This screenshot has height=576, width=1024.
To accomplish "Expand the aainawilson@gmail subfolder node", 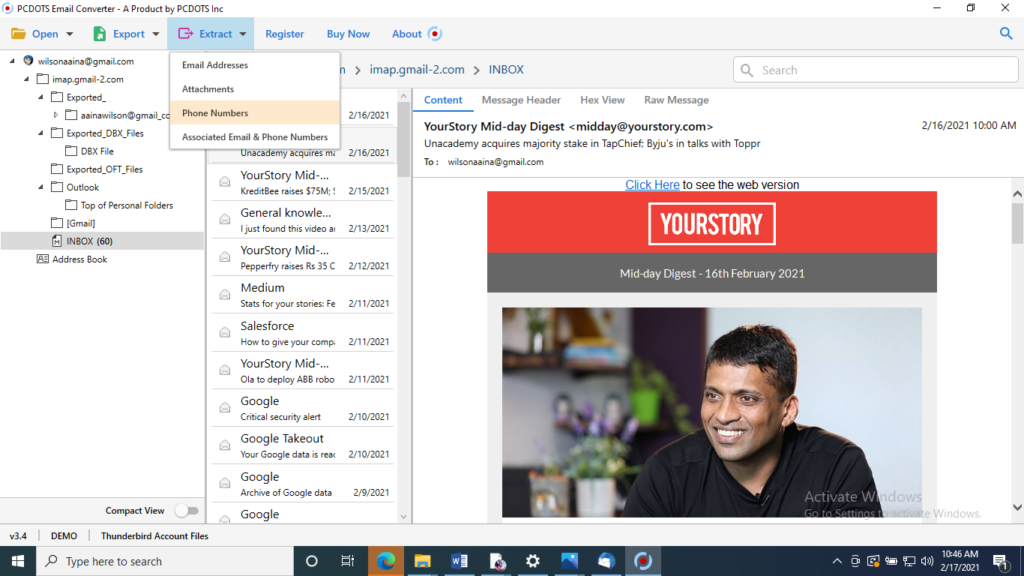I will pos(56,115).
